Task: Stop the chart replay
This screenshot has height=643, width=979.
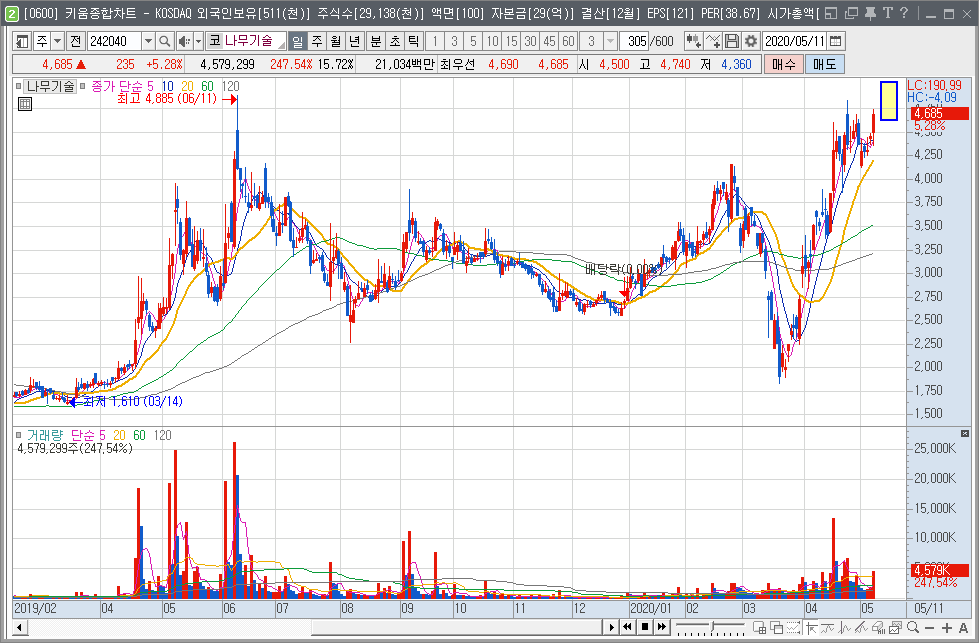Action: tap(645, 627)
